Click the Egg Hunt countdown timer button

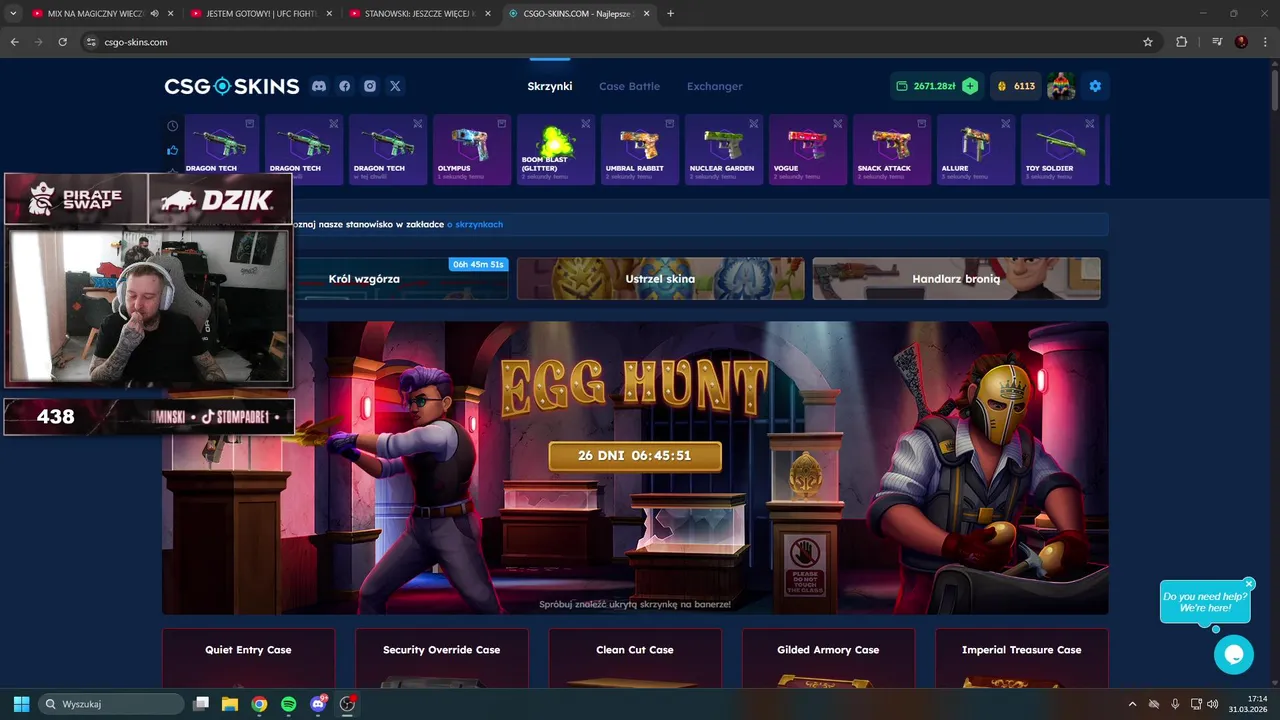pos(634,456)
